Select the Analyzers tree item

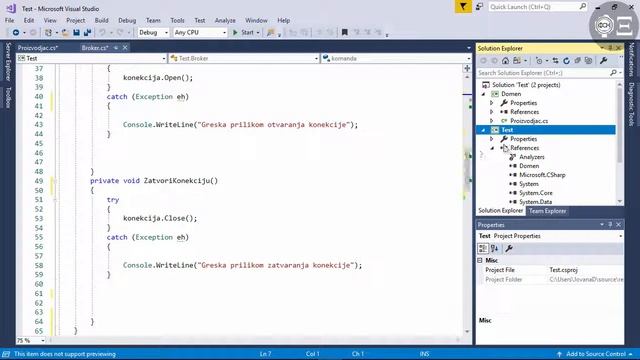click(x=531, y=157)
